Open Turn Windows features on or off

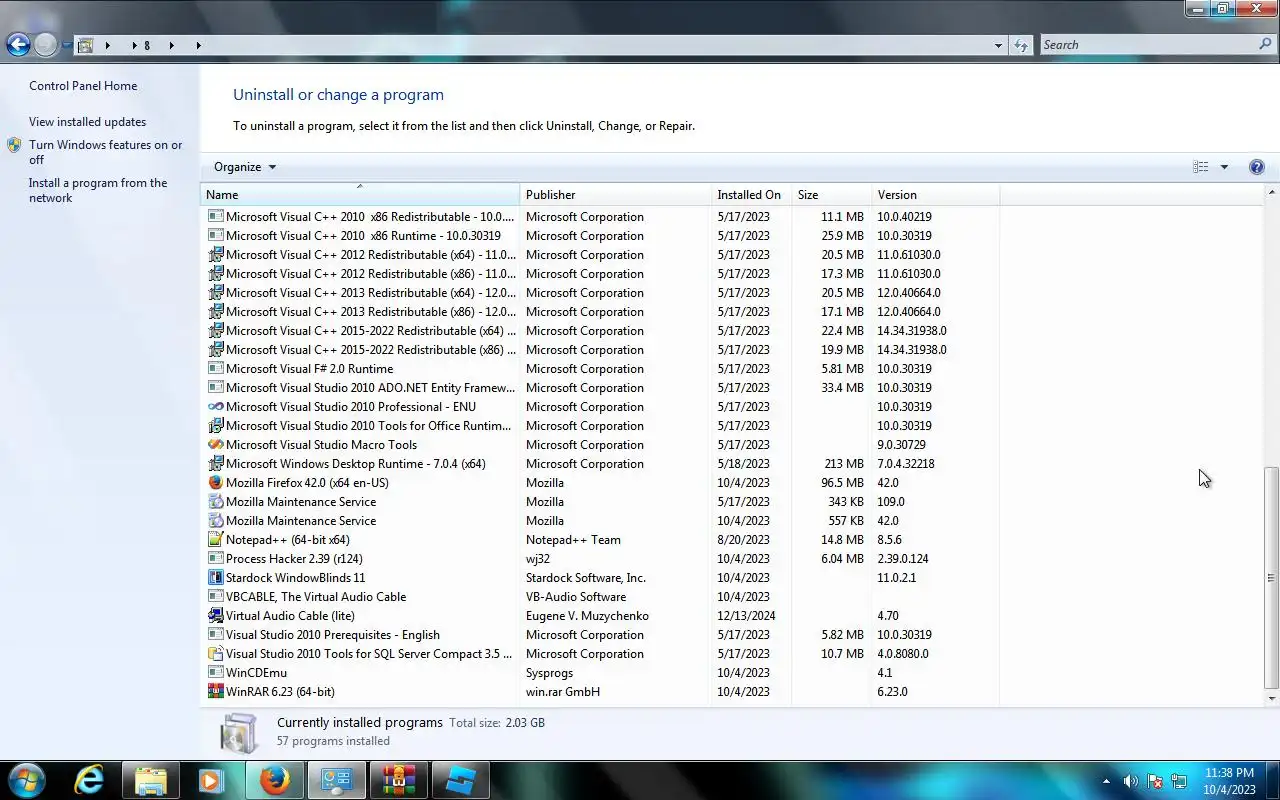105,152
